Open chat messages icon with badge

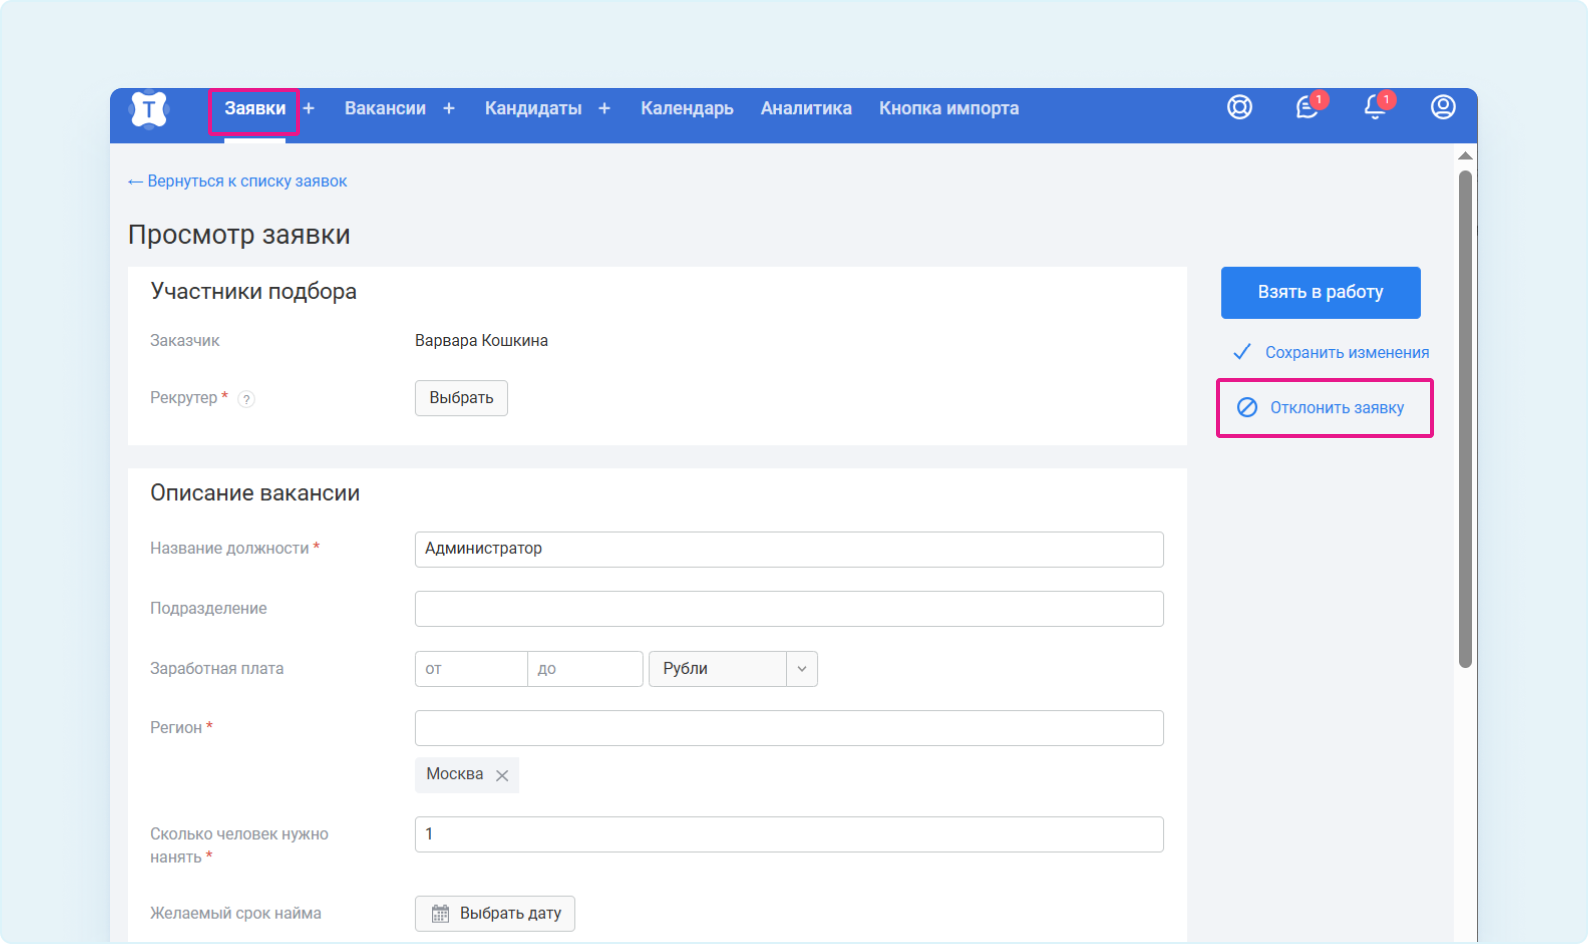tap(1307, 107)
